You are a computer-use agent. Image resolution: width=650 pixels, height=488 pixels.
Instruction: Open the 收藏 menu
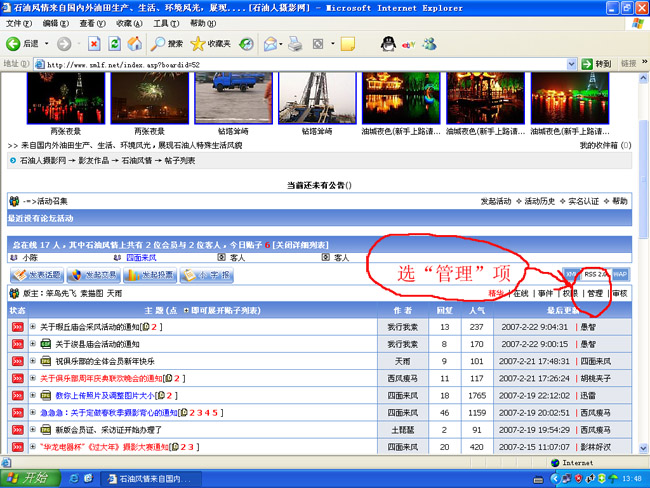coord(129,24)
